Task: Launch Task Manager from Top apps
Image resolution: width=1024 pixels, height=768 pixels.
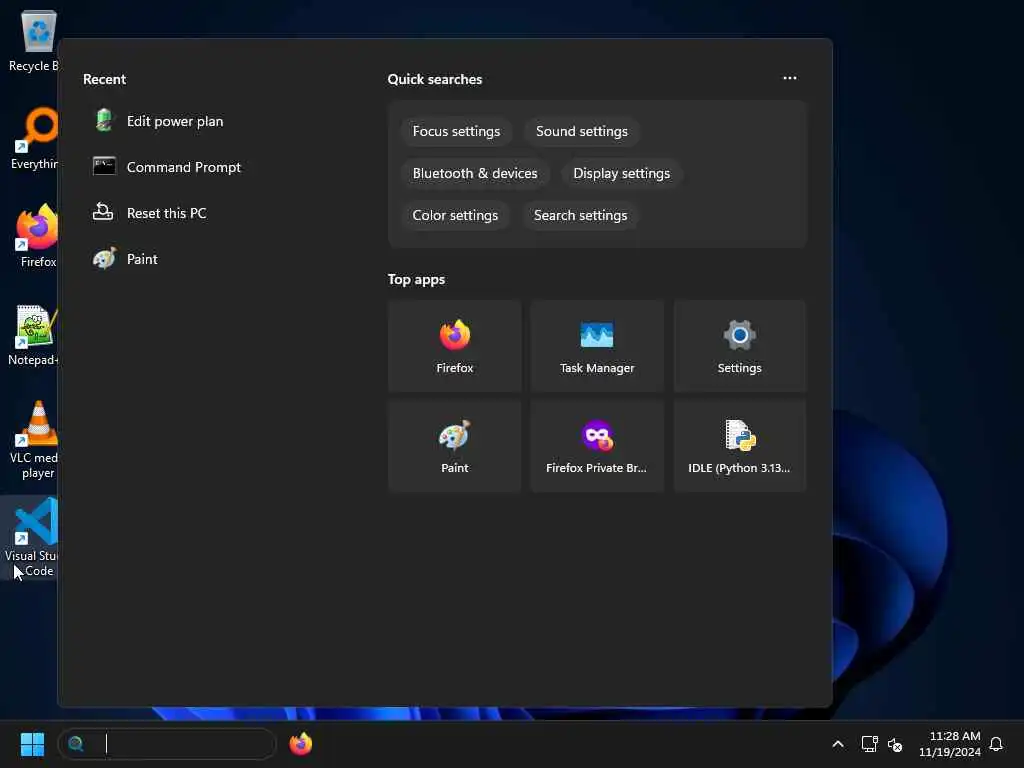Action: 597,346
